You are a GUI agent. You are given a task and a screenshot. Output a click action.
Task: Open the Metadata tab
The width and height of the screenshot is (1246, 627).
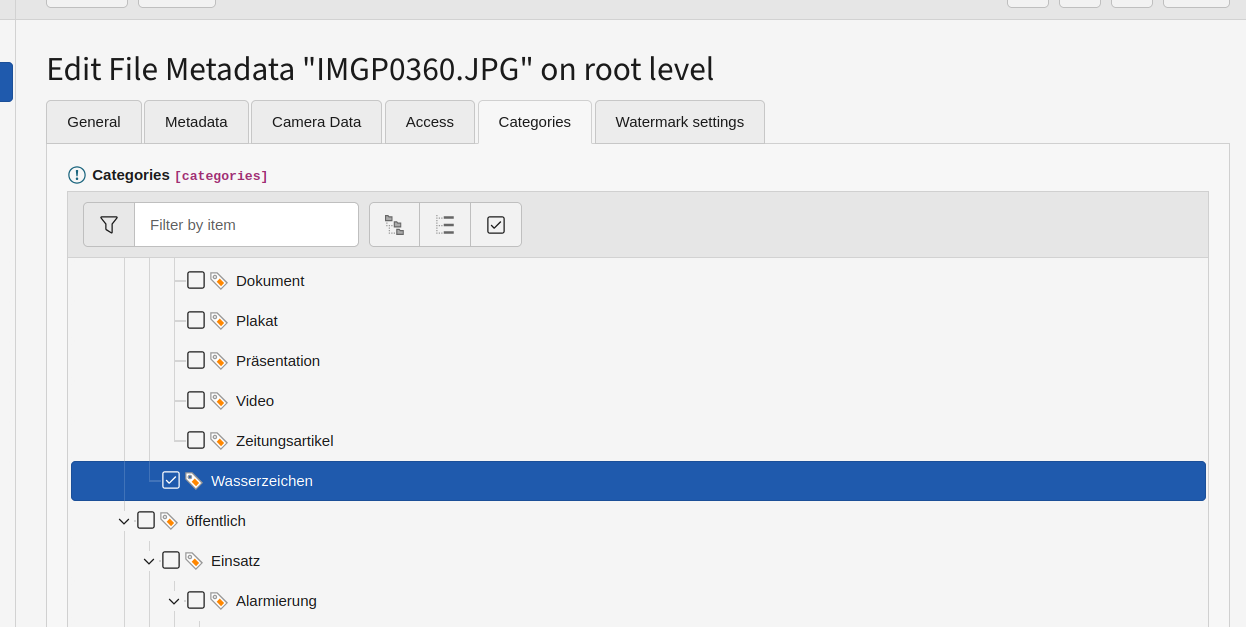(x=196, y=122)
